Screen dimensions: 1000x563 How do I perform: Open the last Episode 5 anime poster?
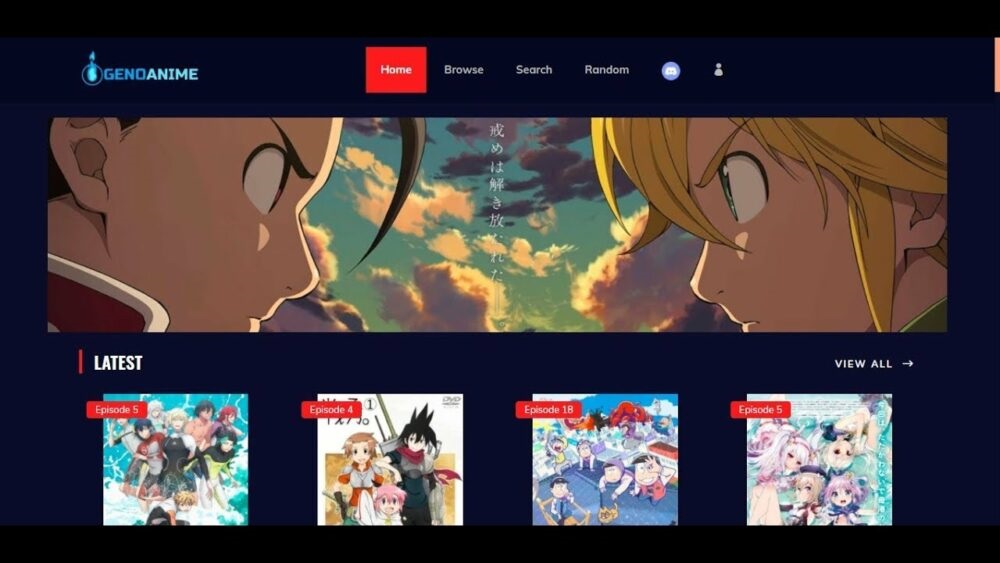pos(820,460)
